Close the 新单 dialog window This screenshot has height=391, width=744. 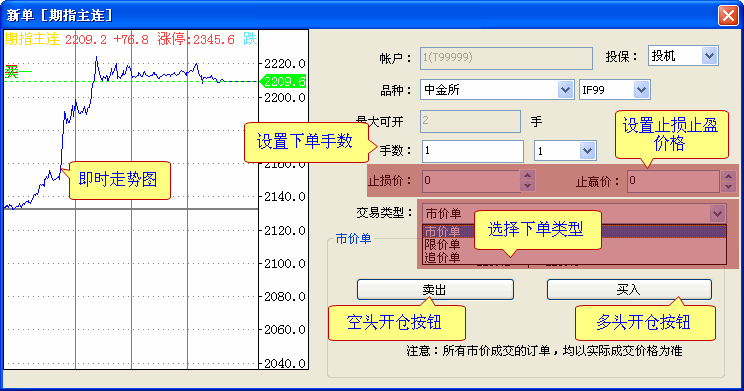728,16
